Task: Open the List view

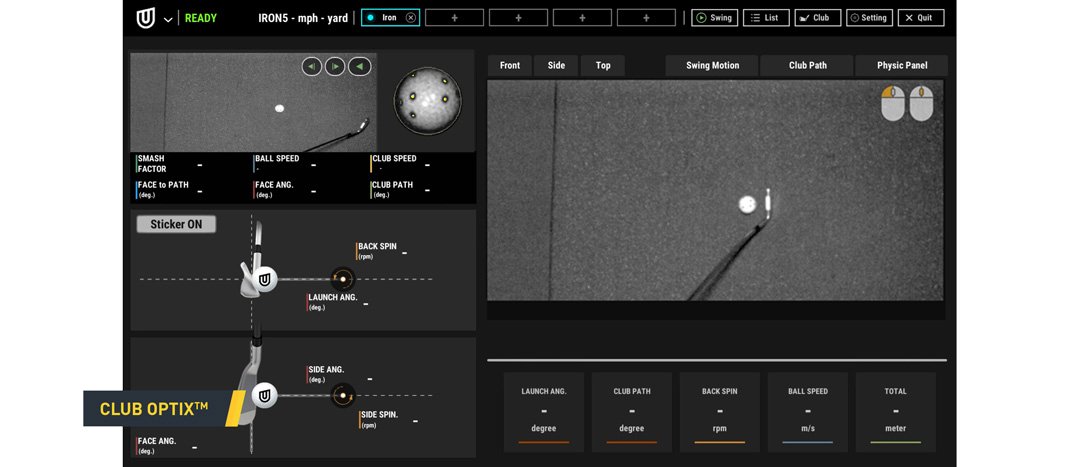Action: point(765,18)
